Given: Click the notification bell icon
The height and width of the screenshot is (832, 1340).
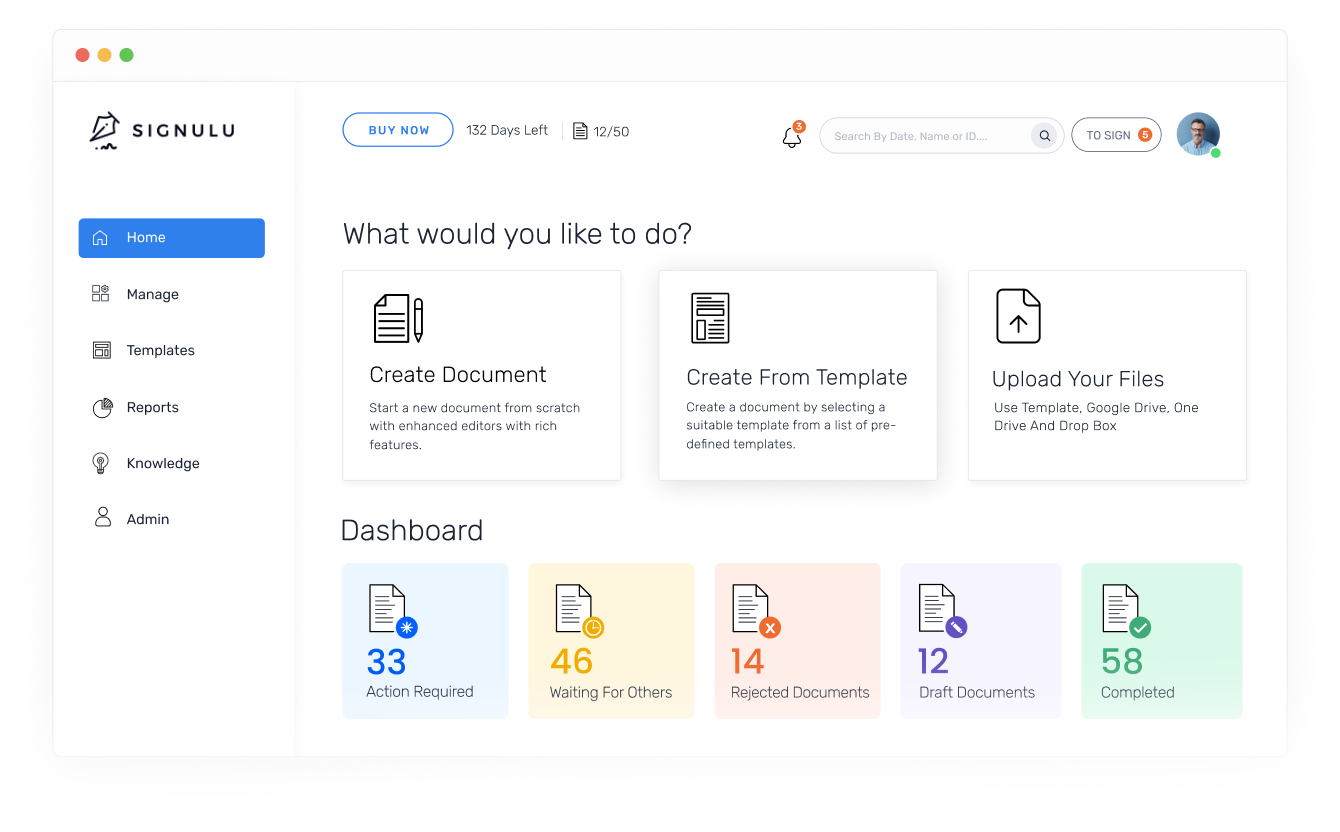Looking at the screenshot, I should (x=791, y=137).
